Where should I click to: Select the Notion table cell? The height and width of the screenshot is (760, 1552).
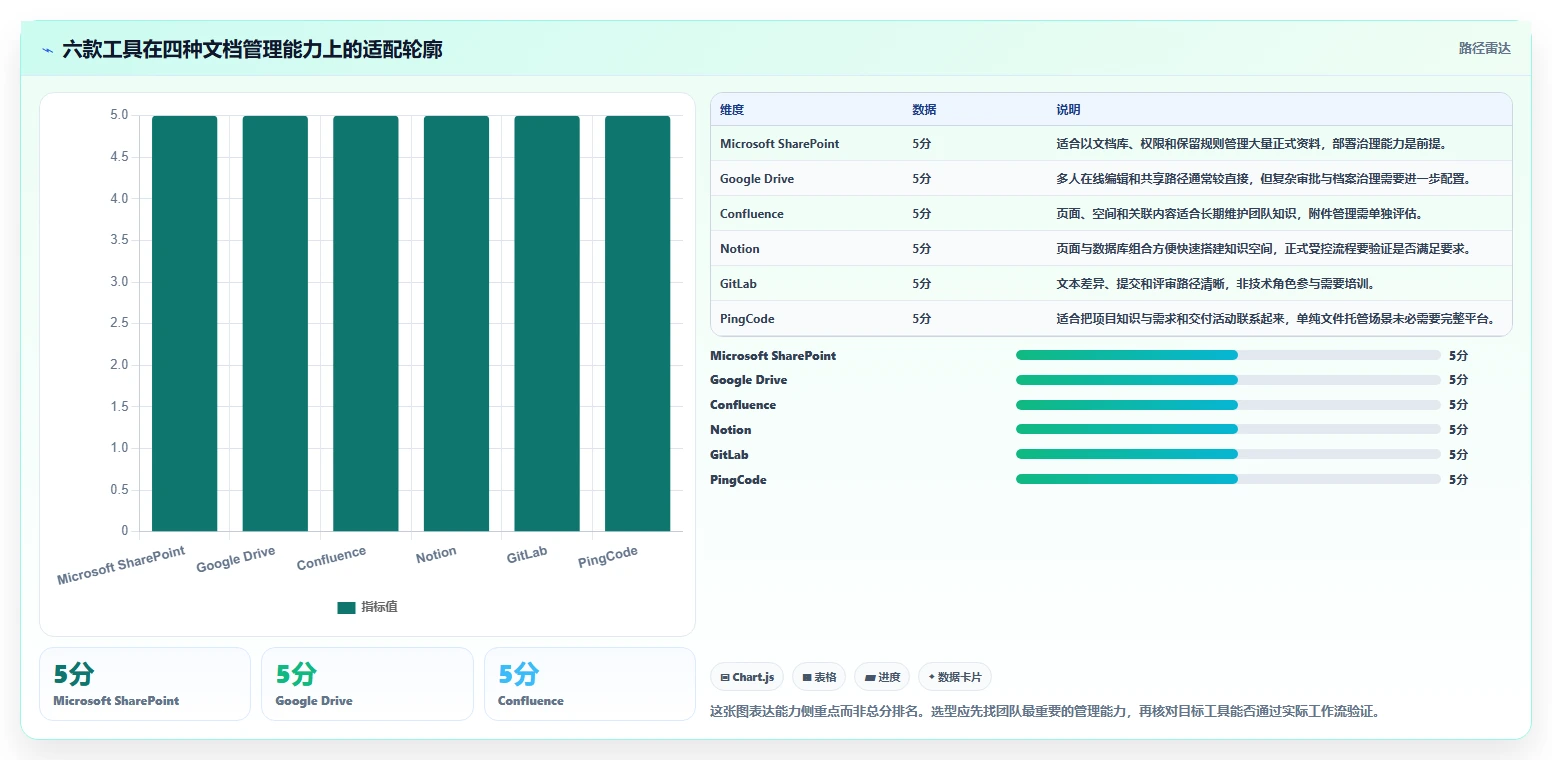pyautogui.click(x=740, y=249)
